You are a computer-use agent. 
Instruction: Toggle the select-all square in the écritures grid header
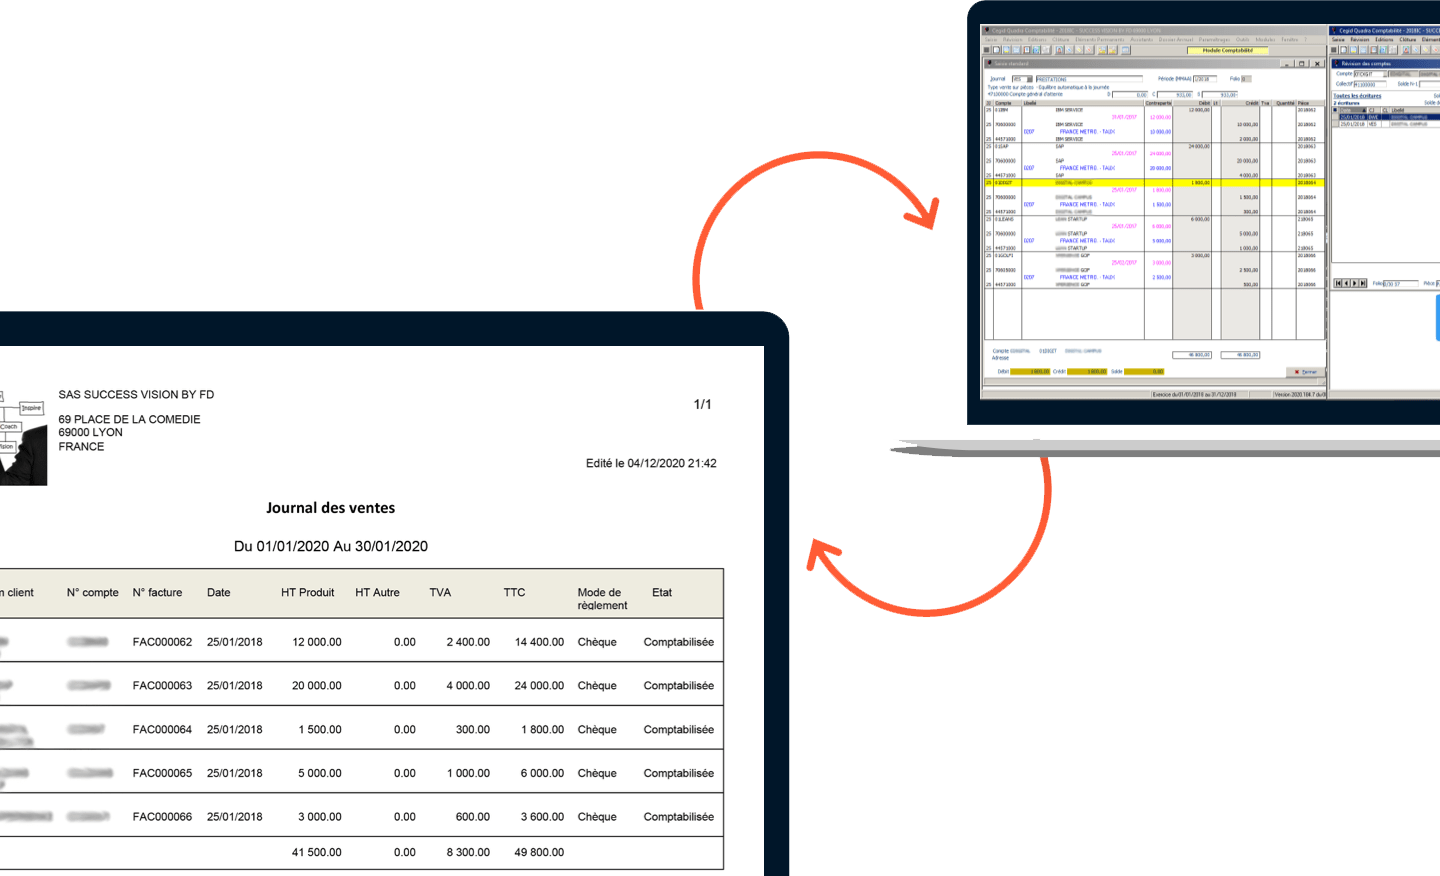point(1334,110)
